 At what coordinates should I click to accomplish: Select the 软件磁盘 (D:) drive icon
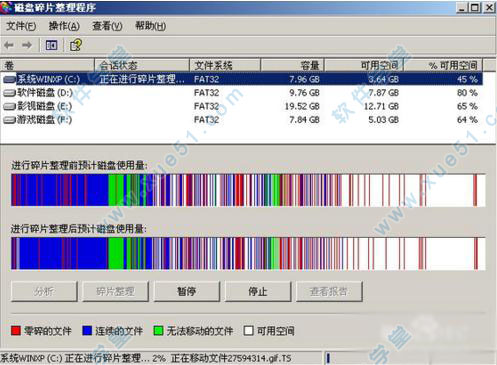pos(9,93)
